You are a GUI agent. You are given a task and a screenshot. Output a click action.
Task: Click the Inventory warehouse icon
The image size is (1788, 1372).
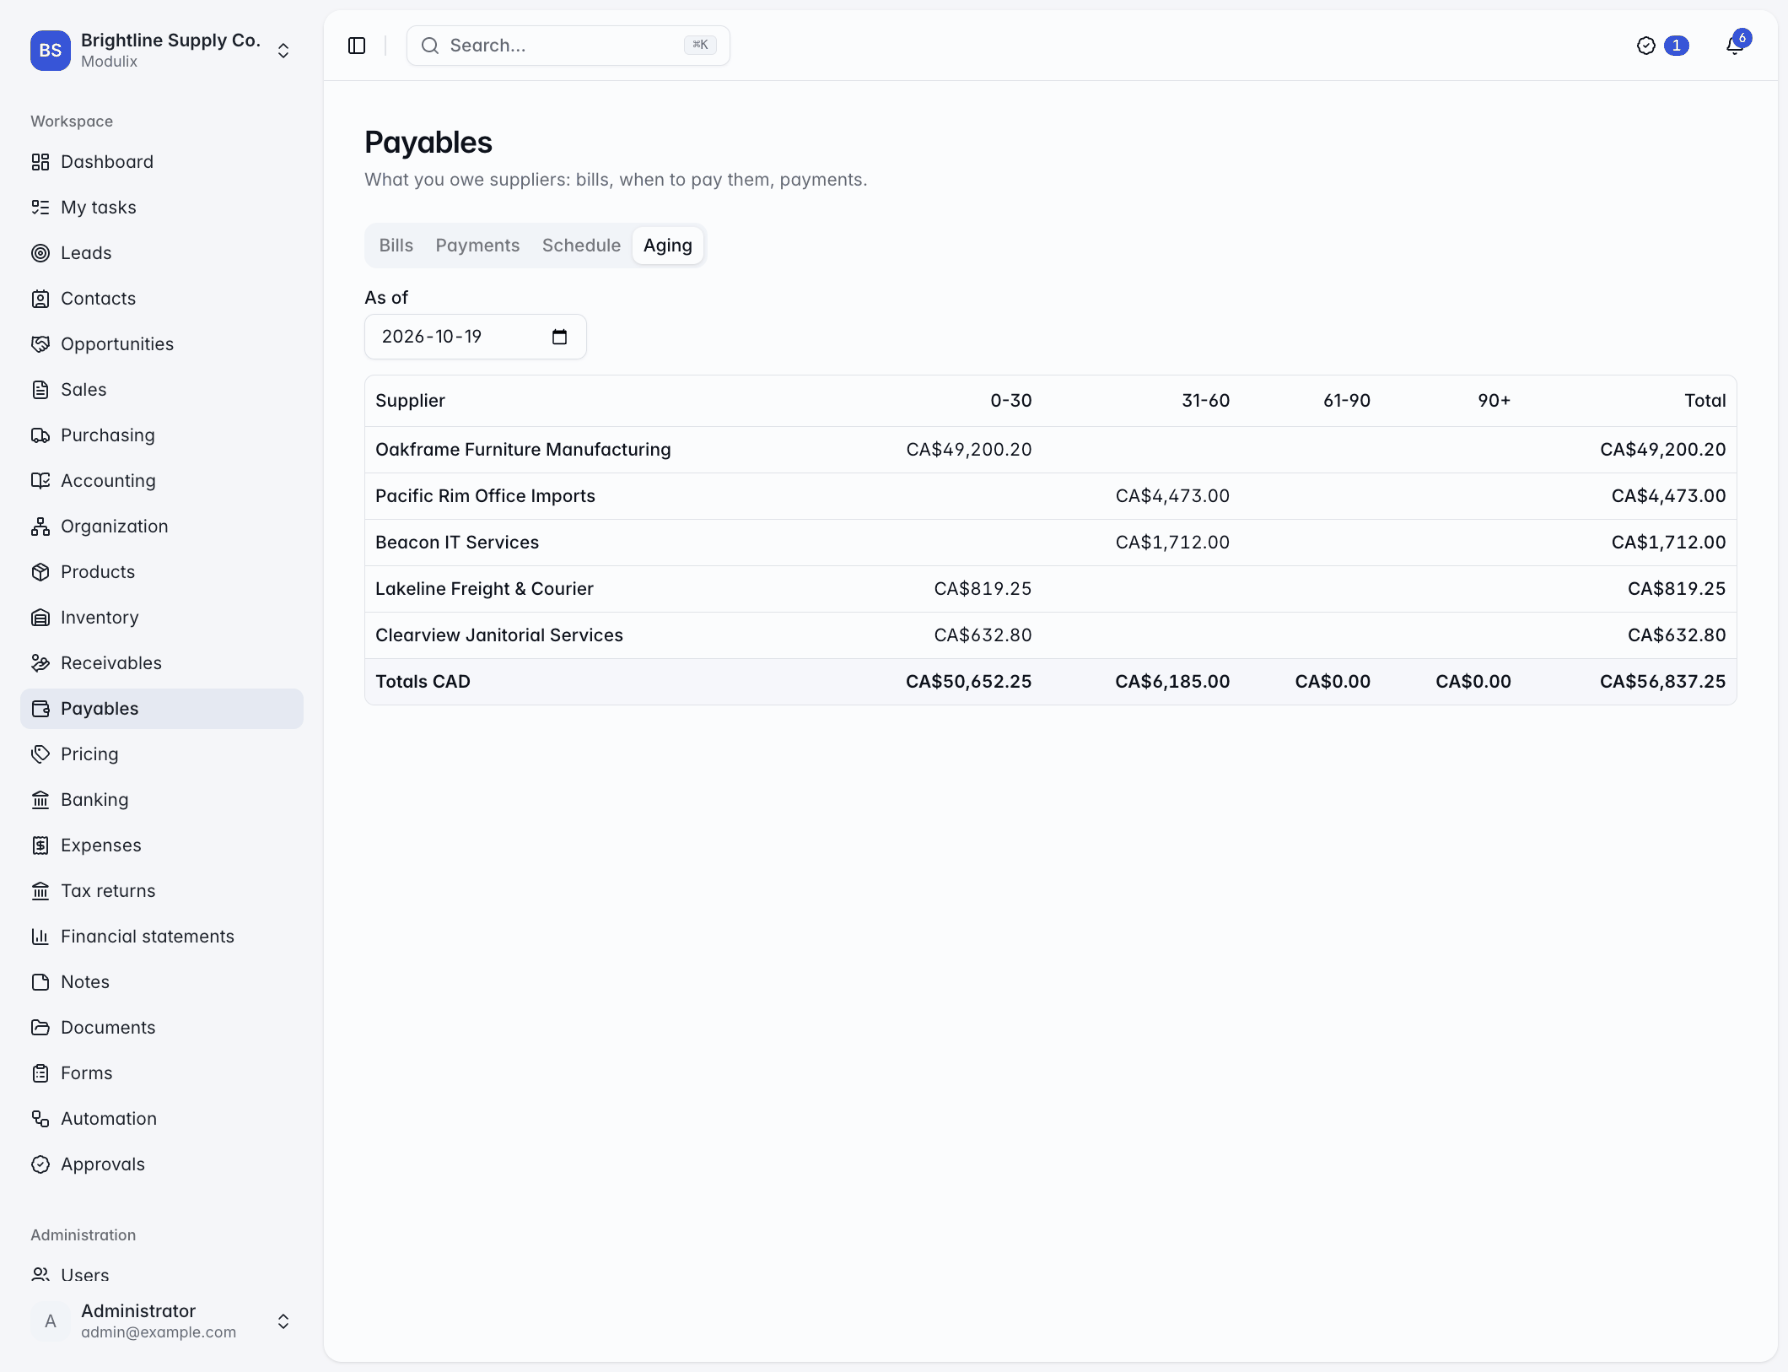coord(40,617)
